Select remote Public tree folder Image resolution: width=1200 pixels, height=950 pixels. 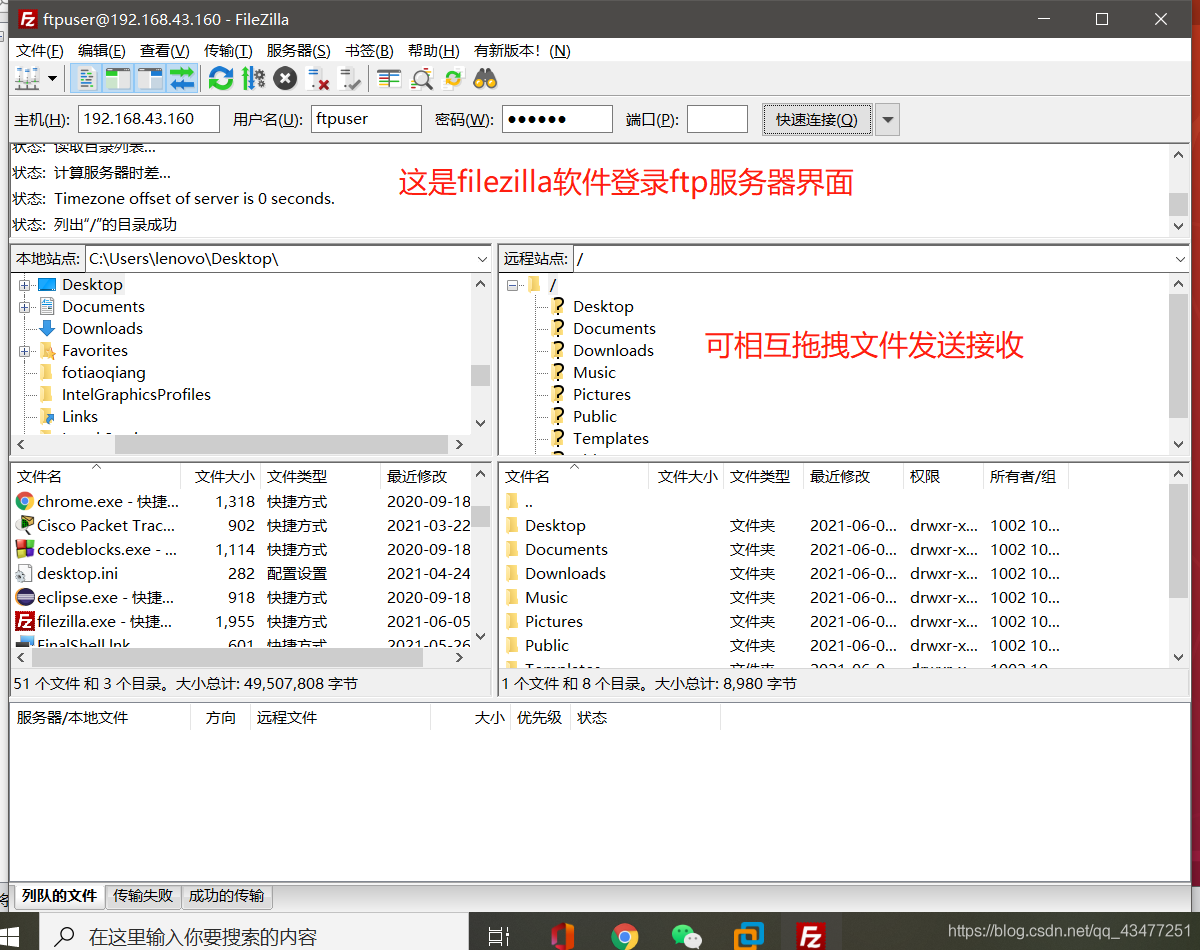(x=595, y=417)
